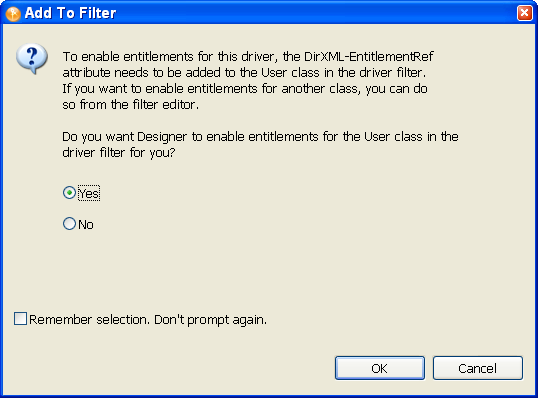Click the Designer app icon in title bar

(13, 14)
